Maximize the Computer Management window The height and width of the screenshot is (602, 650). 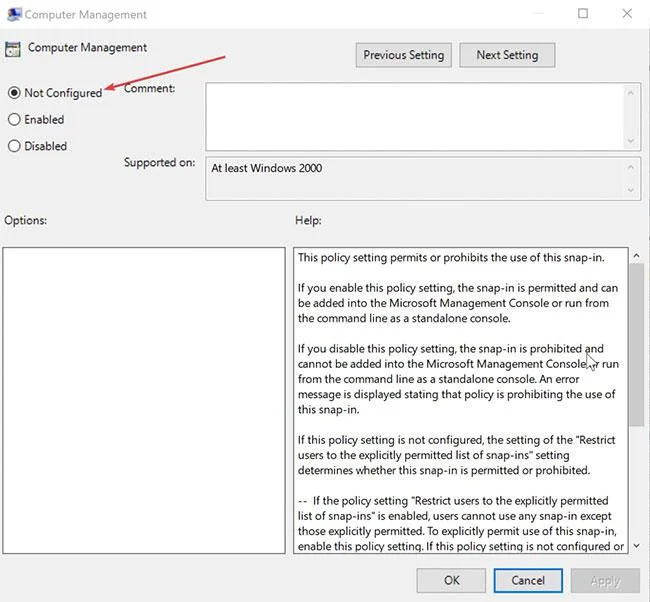[583, 14]
